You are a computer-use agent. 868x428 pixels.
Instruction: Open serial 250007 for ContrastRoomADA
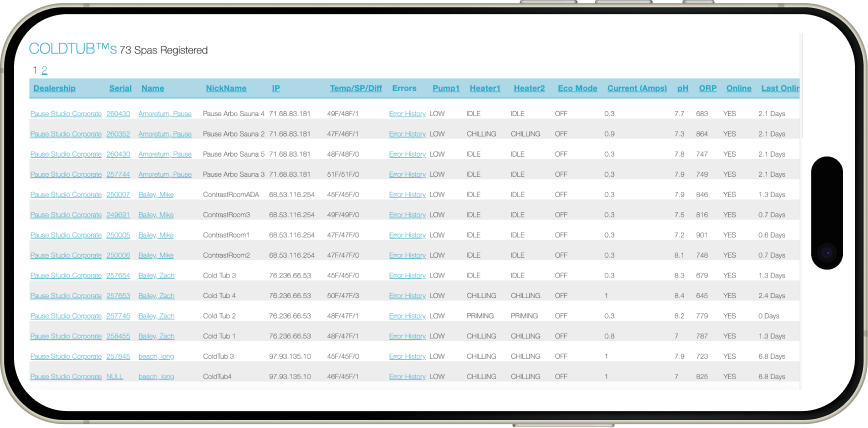click(x=118, y=195)
